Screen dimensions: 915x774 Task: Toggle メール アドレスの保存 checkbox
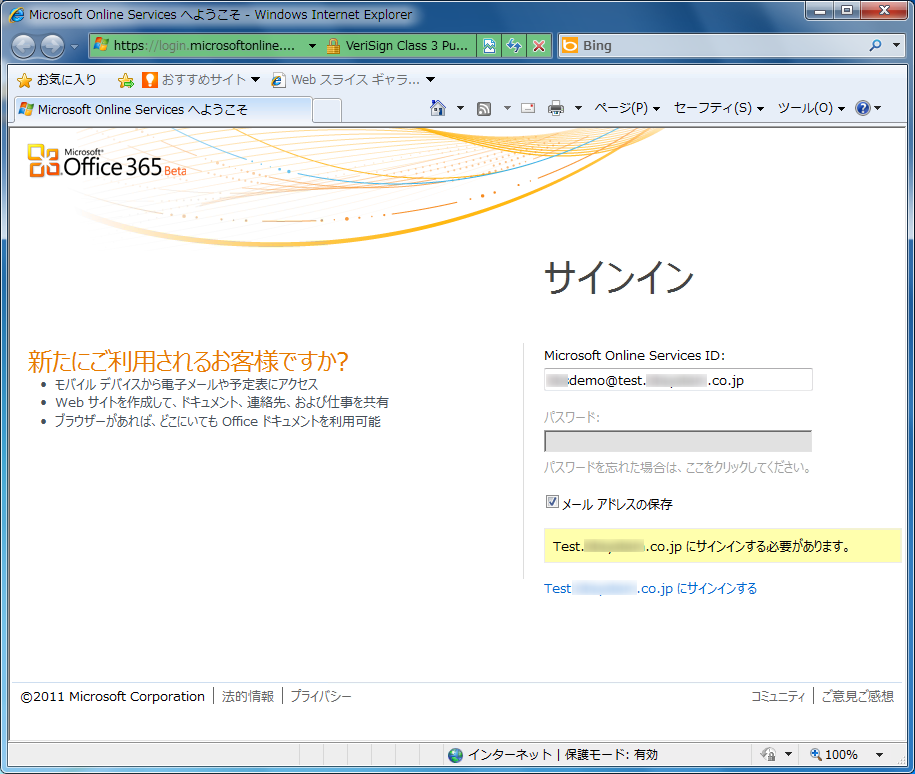[x=552, y=502]
